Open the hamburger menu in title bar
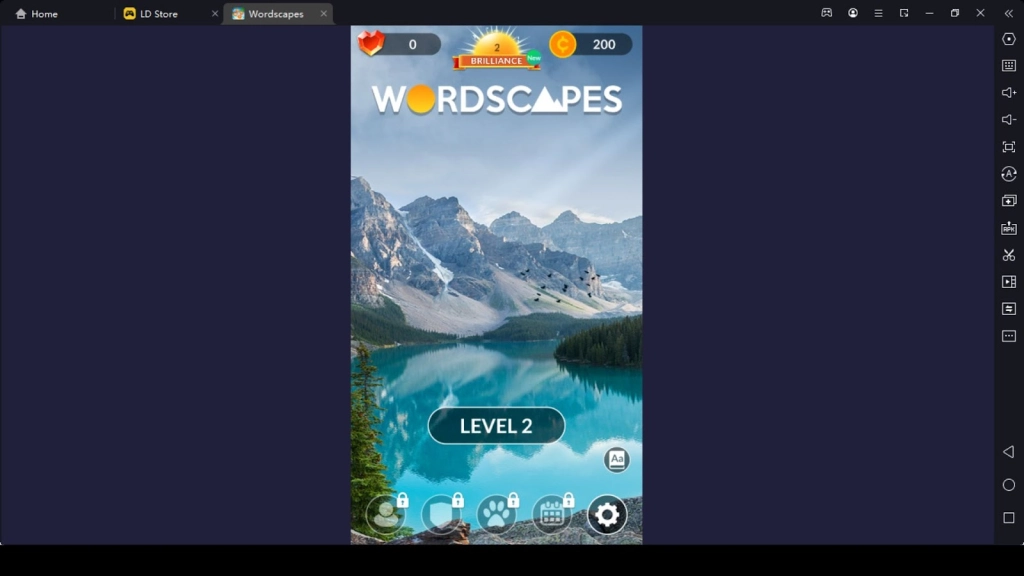1024x576 pixels. [878, 13]
